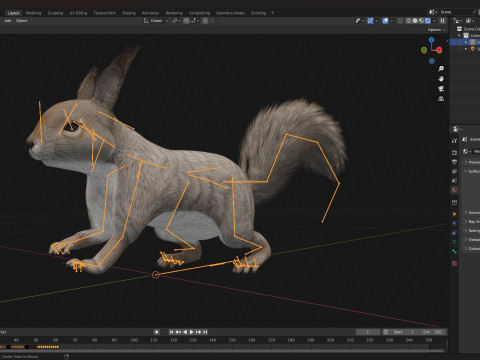Open the outliner display mode dropdown
Viewport: 480px width, 360px height.
click(457, 21)
